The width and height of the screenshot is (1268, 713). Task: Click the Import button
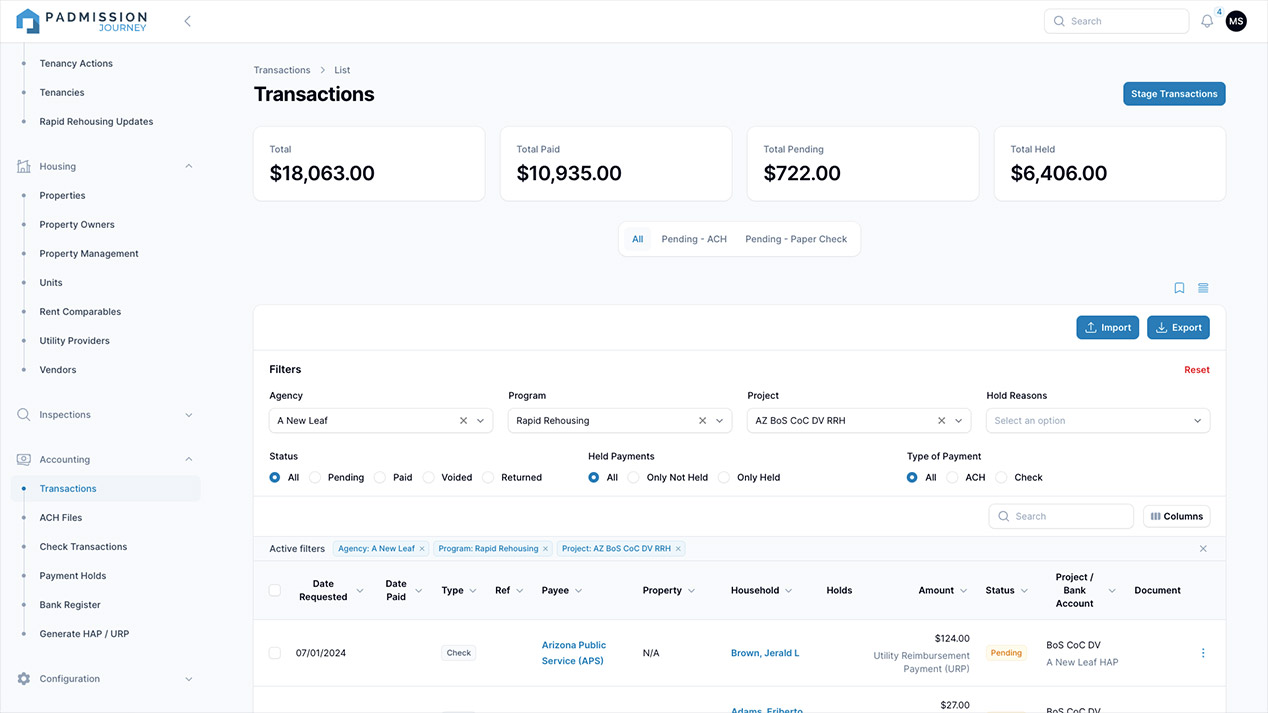pos(1108,328)
